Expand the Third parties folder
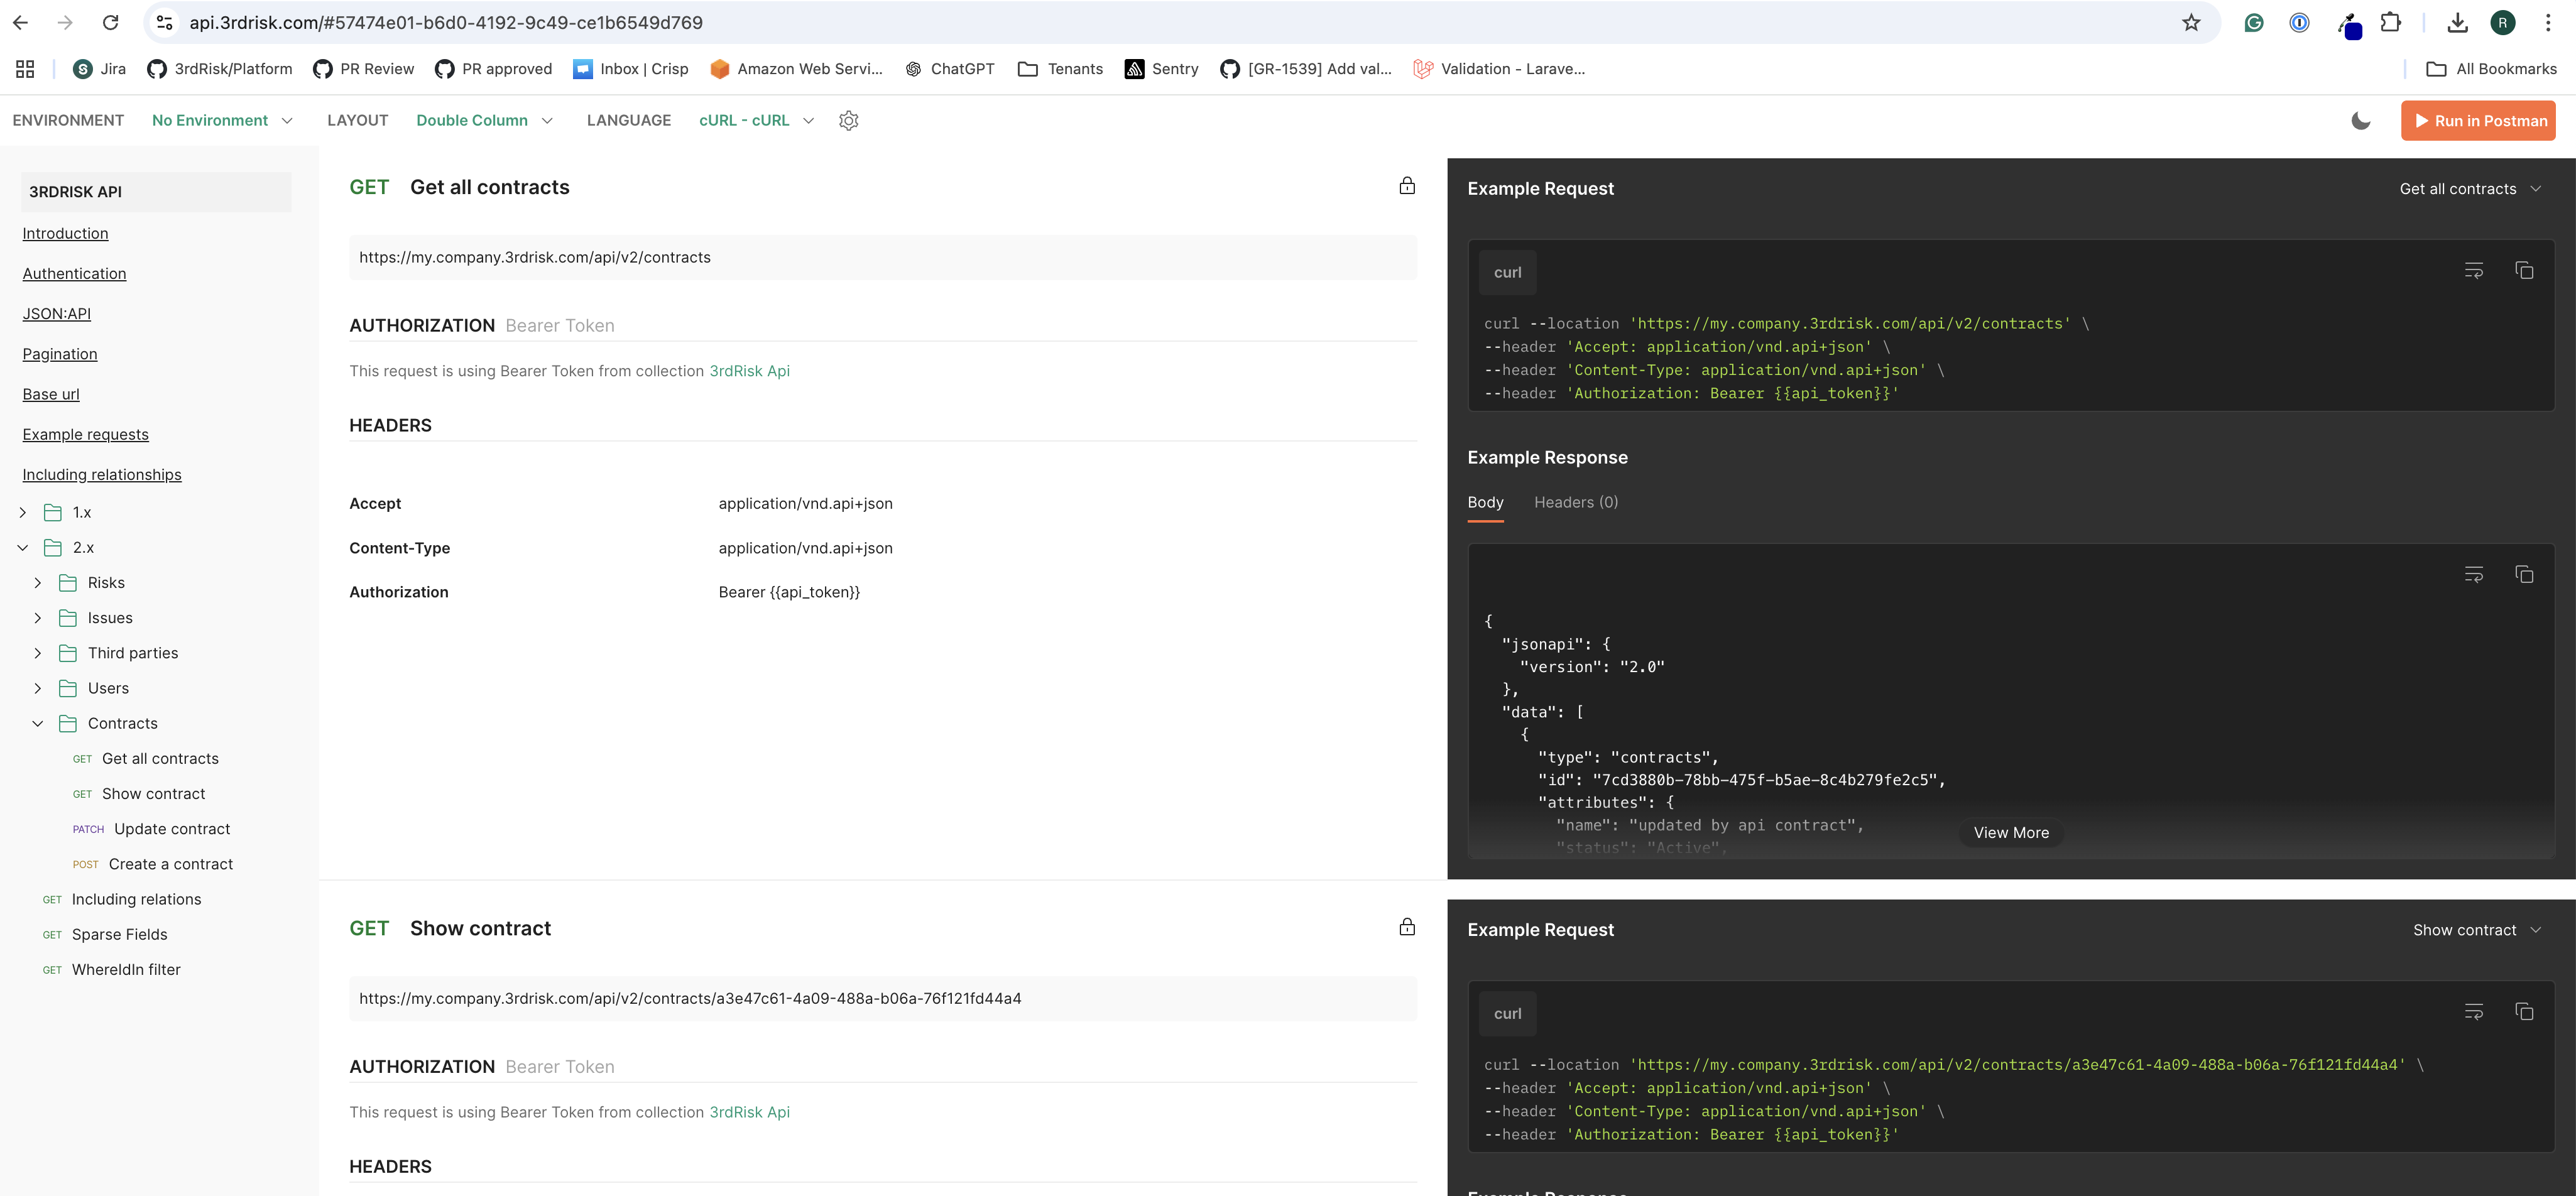 (38, 653)
